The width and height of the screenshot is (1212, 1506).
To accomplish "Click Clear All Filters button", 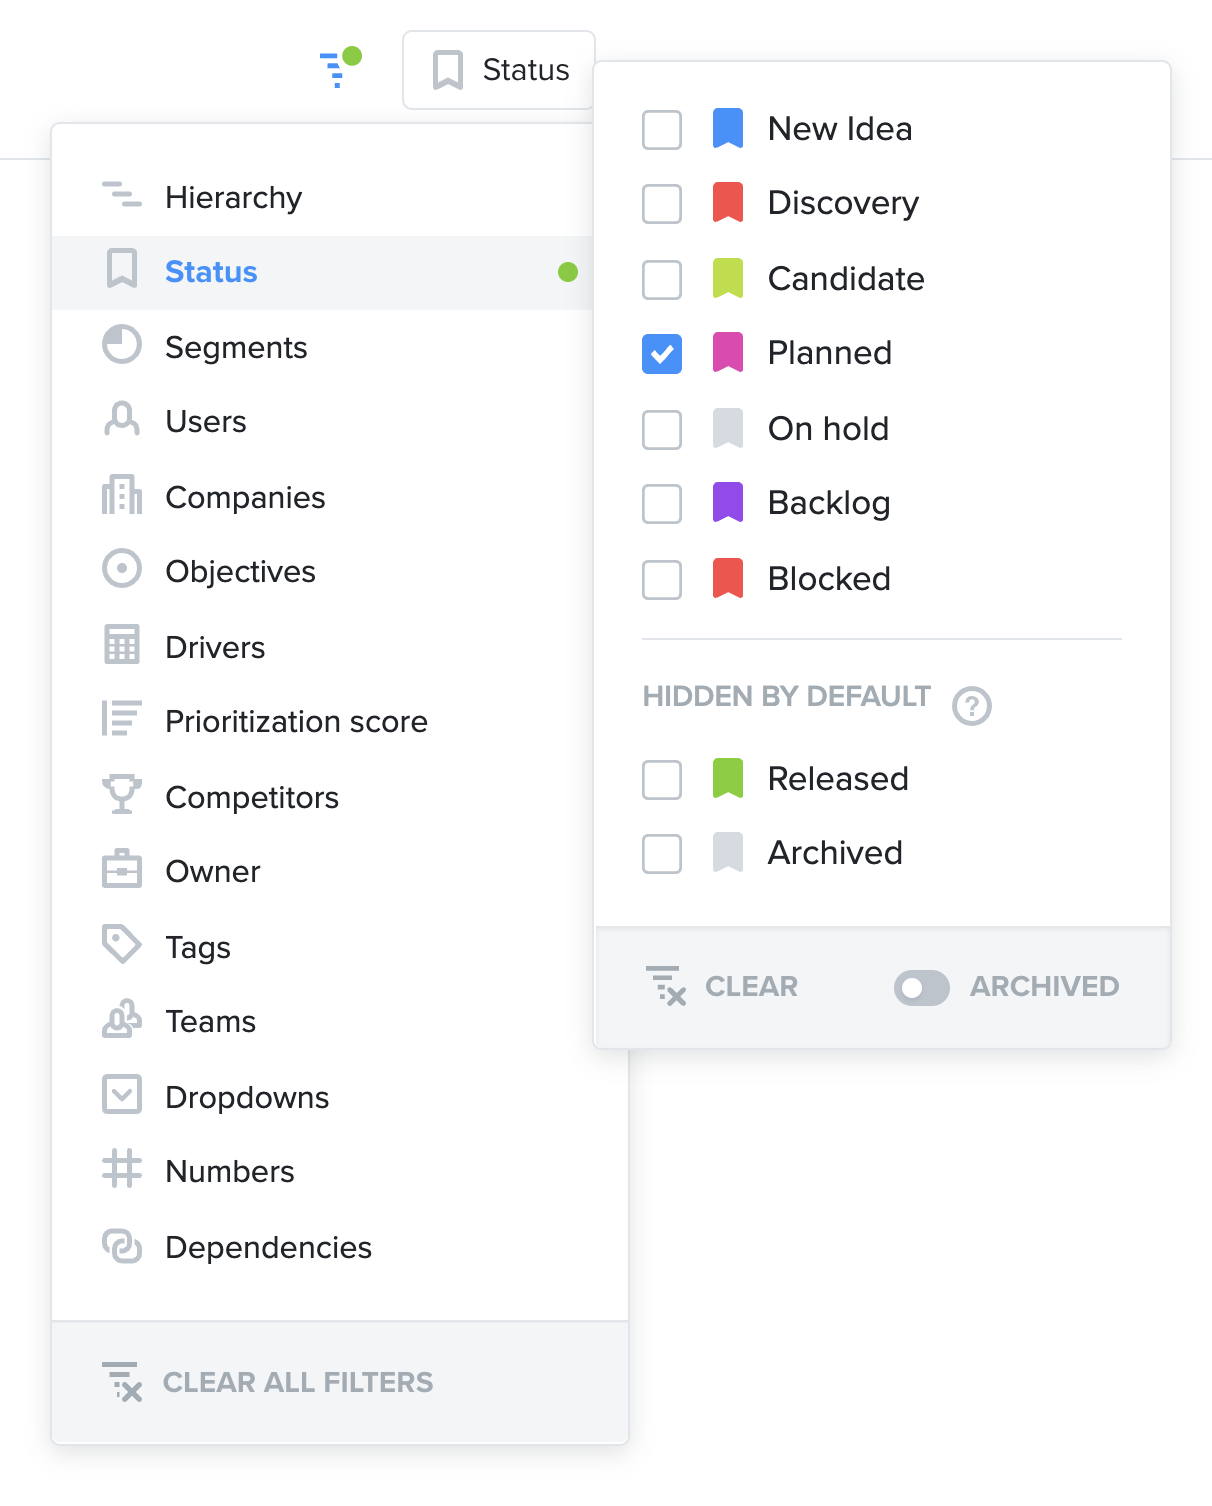I will [x=268, y=1382].
